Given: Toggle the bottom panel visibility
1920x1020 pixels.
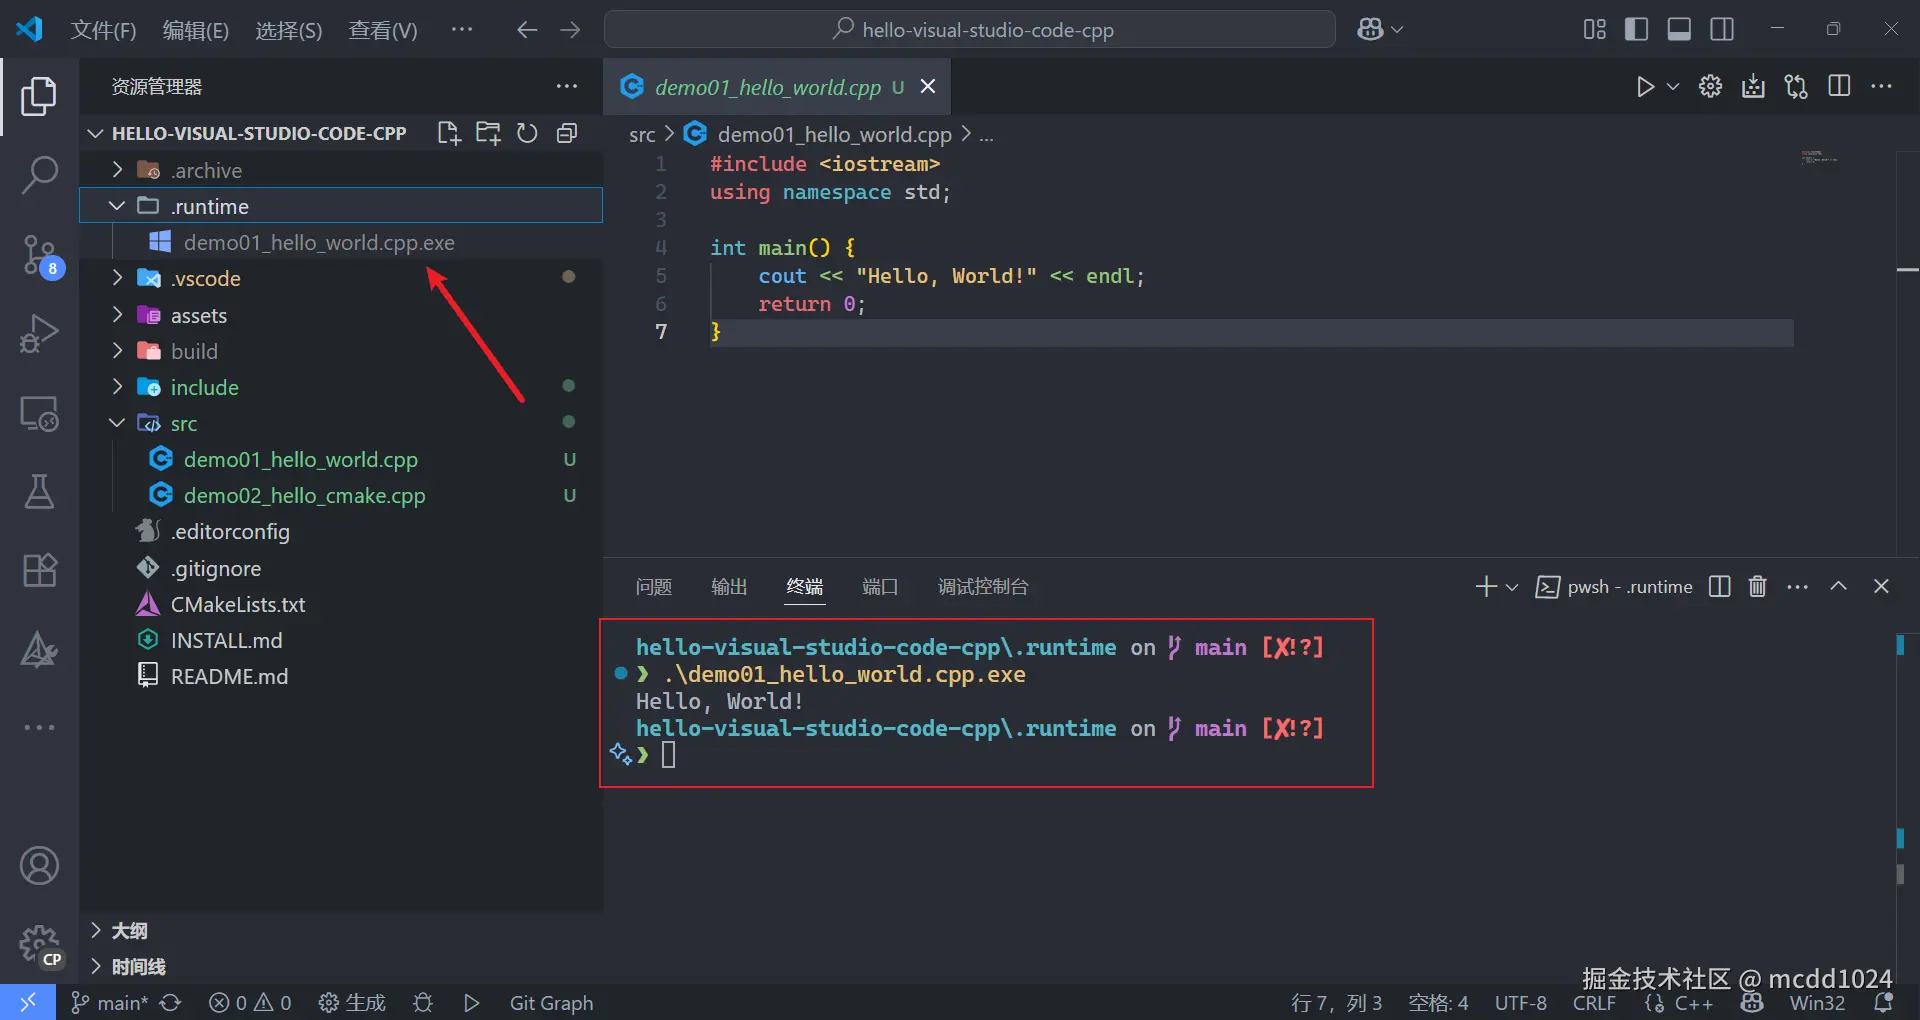Looking at the screenshot, I should (x=1679, y=29).
